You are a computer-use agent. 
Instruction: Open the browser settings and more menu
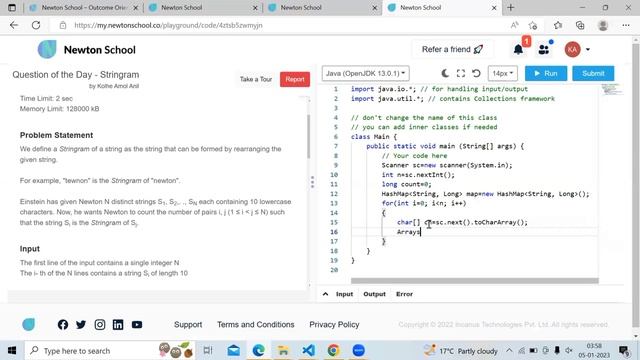(x=626, y=25)
